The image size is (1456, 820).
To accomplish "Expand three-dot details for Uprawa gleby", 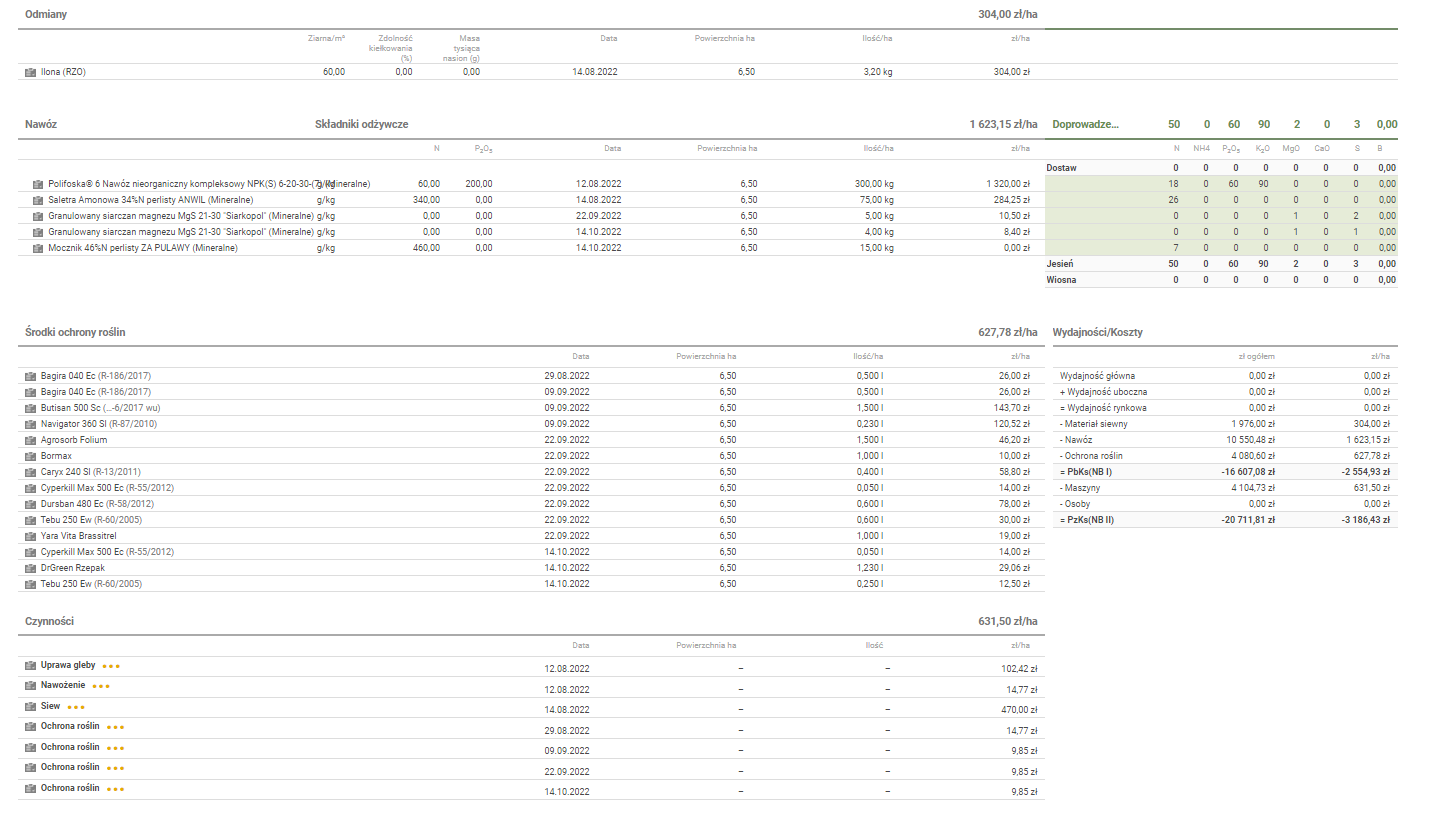I will tap(111, 666).
